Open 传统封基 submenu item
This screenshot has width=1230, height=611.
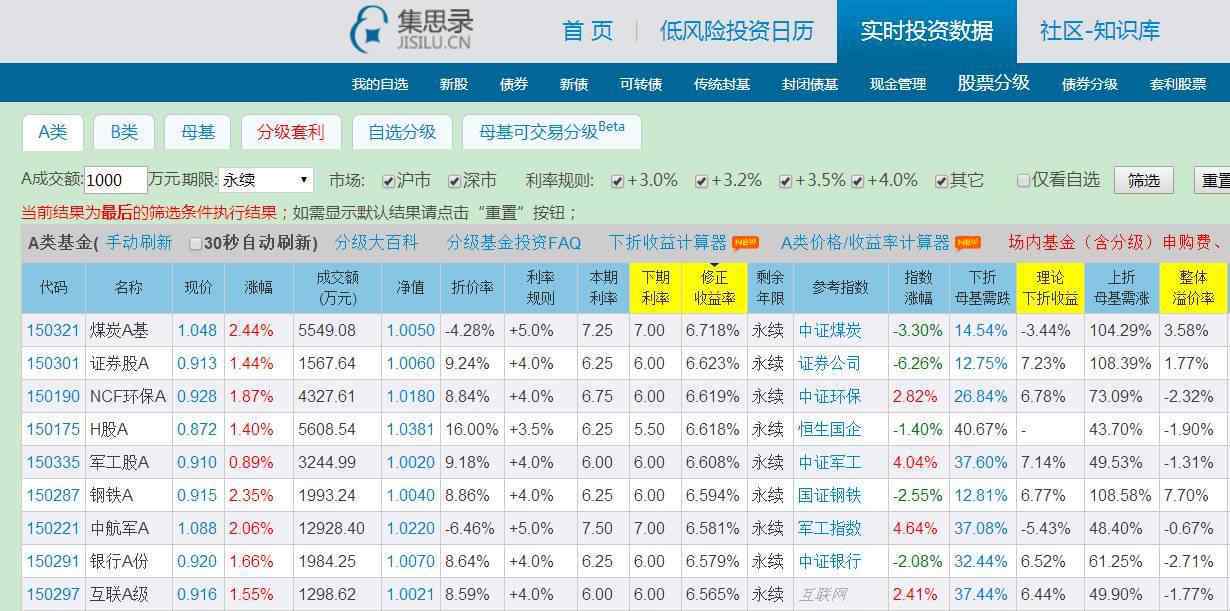[x=722, y=84]
